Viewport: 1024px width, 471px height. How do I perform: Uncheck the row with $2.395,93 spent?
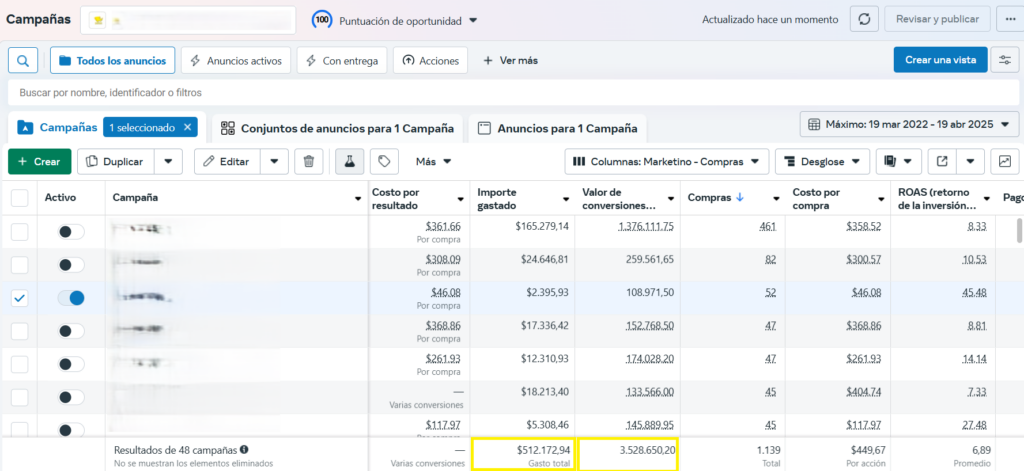pyautogui.click(x=20, y=298)
